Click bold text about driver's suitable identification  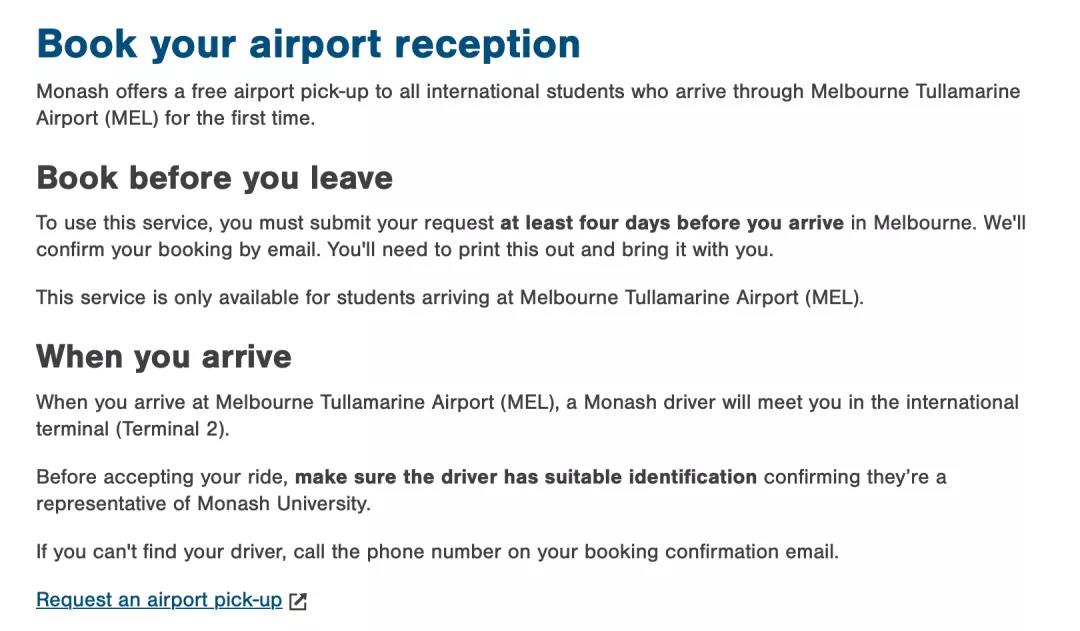point(526,477)
